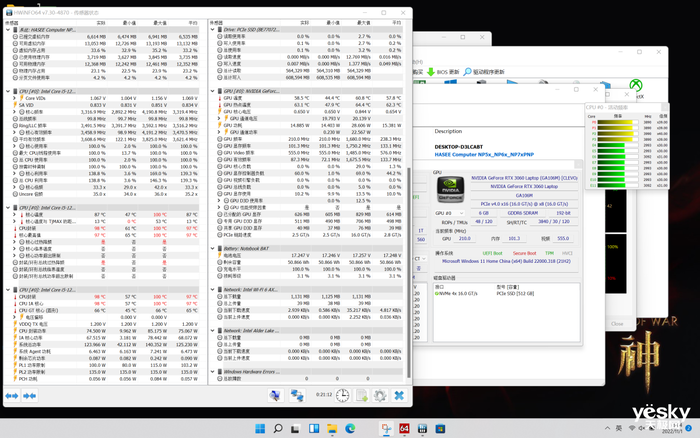The width and height of the screenshot is (700, 438).
Task: Click the DESKTOP-D3LCABT computer name text
Action: click(x=458, y=147)
